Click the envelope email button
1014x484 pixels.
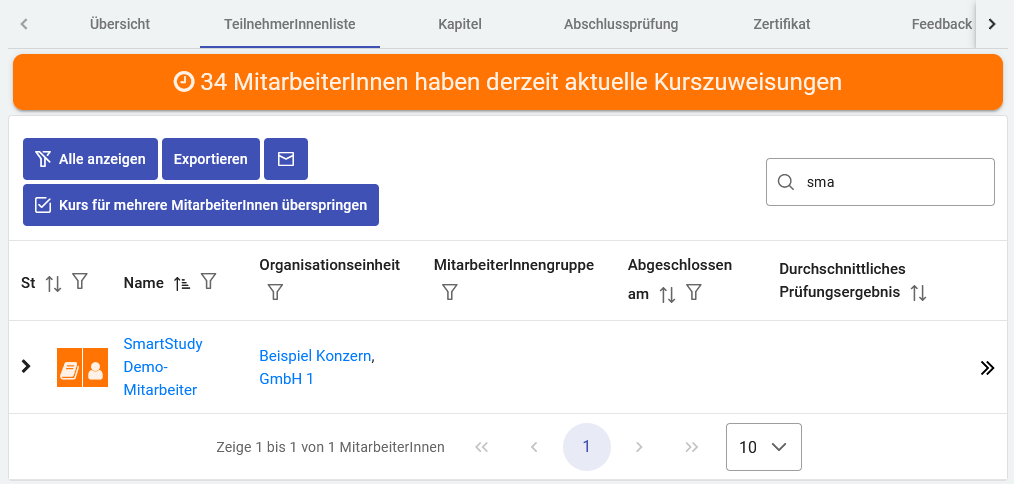tap(286, 159)
